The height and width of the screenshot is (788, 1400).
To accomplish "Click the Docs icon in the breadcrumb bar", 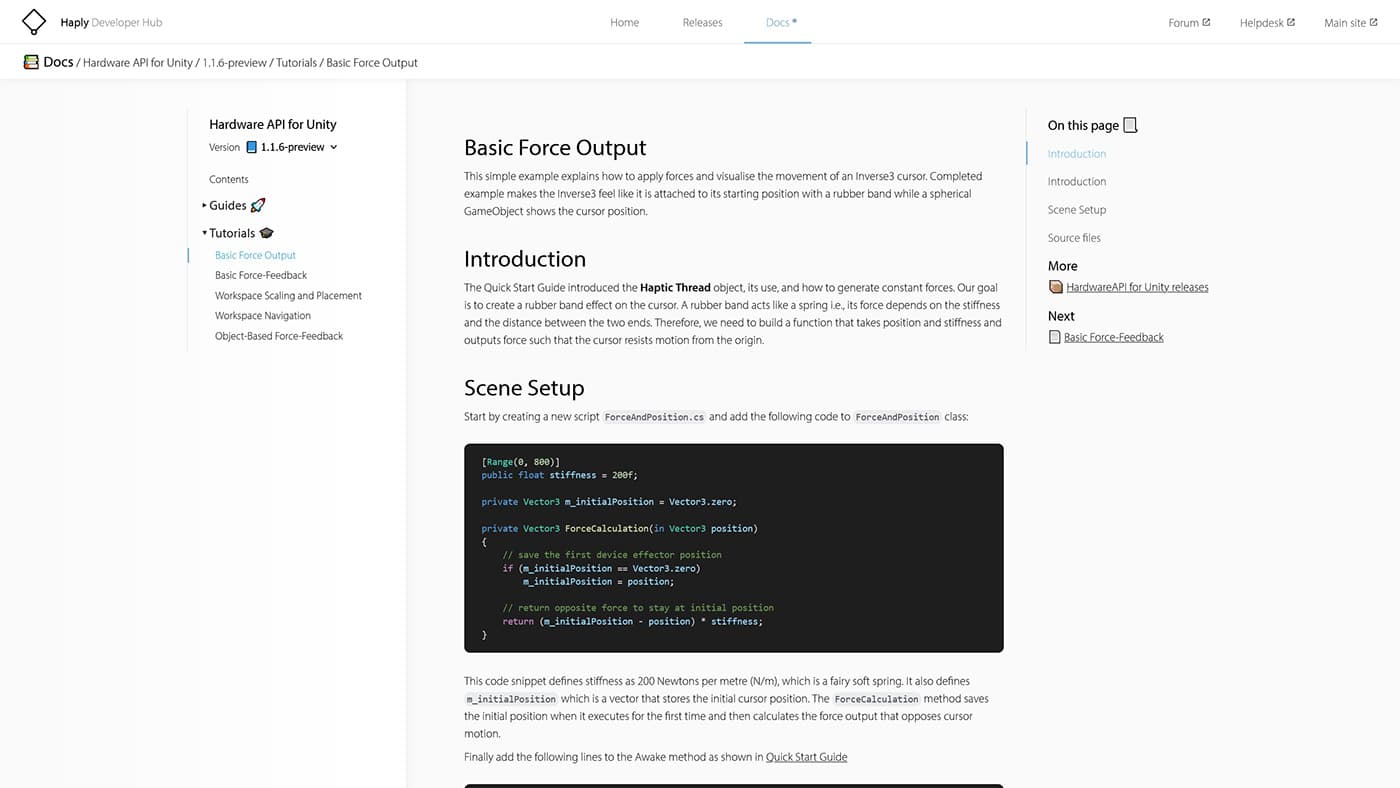I will pos(31,61).
